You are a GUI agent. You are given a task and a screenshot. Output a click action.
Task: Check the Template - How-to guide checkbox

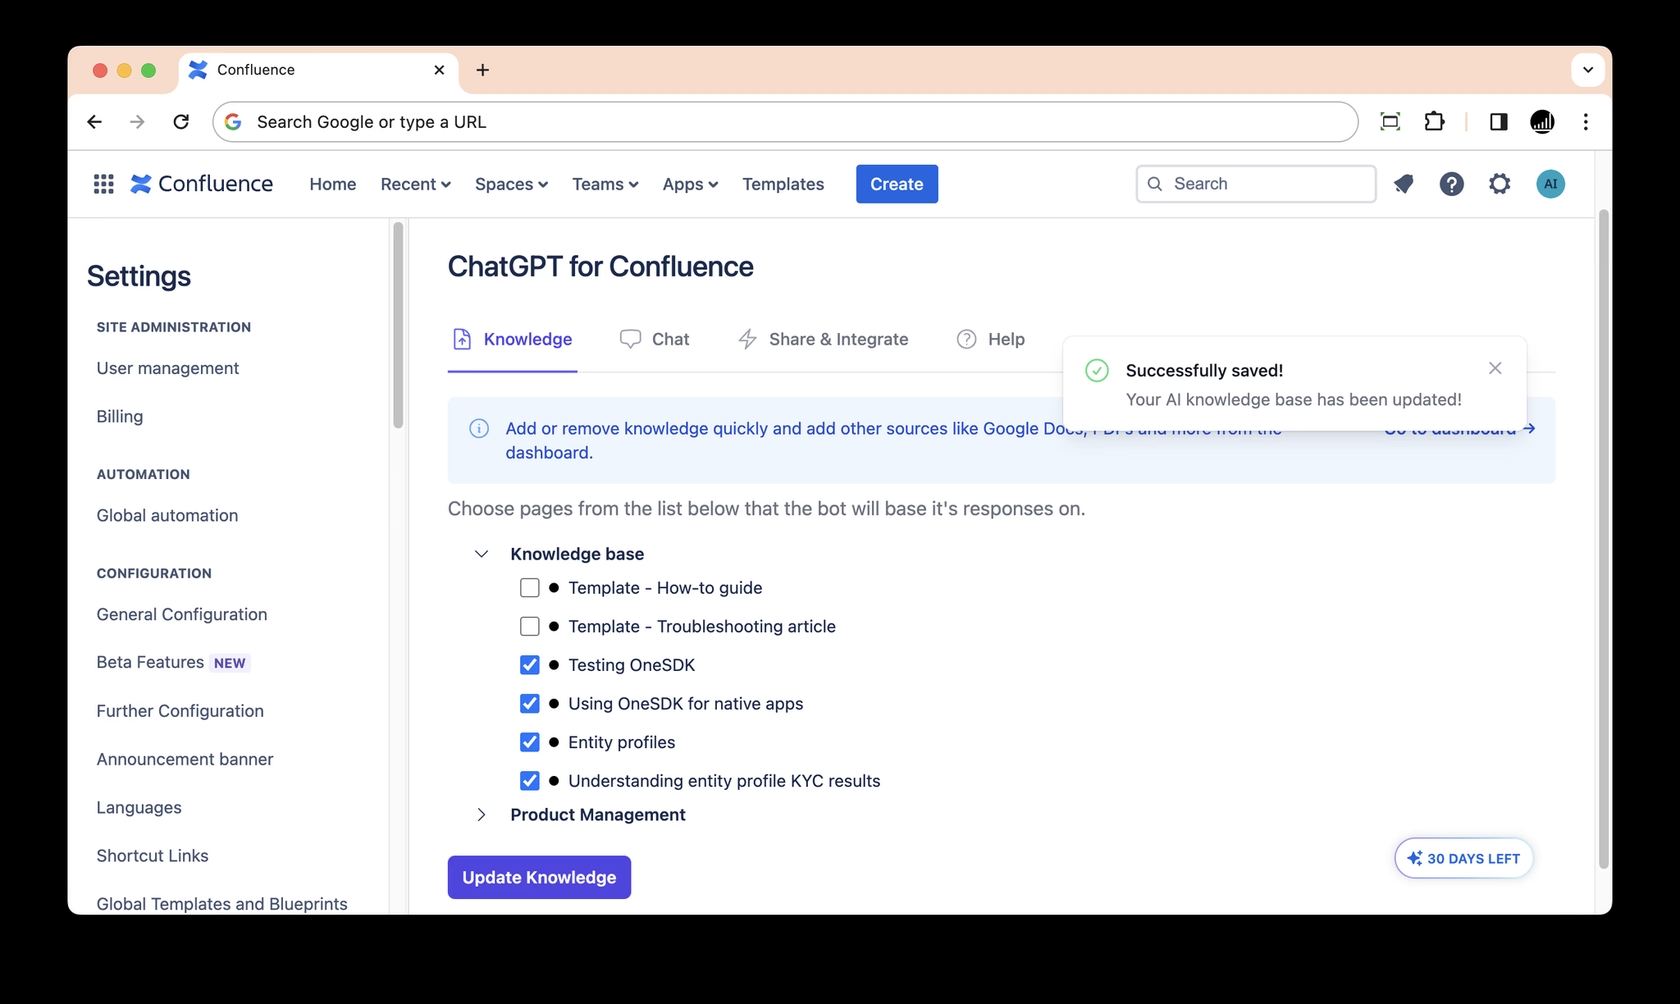click(x=530, y=588)
